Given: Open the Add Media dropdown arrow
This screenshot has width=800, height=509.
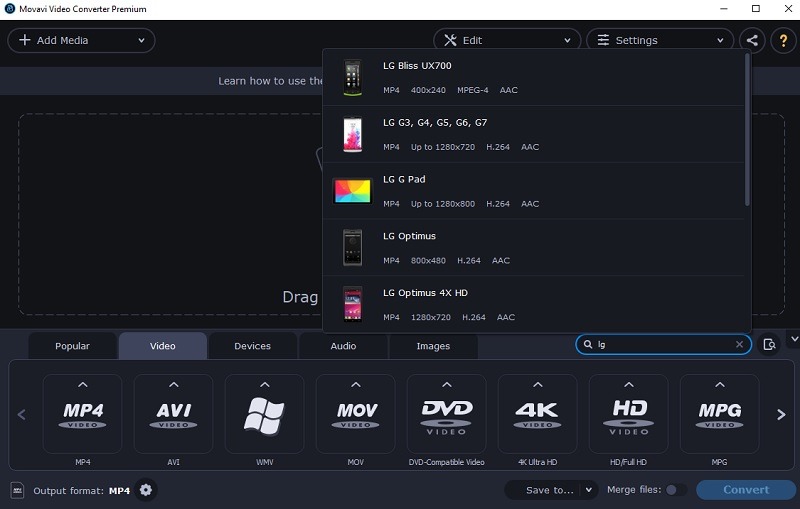Looking at the screenshot, I should [x=141, y=40].
